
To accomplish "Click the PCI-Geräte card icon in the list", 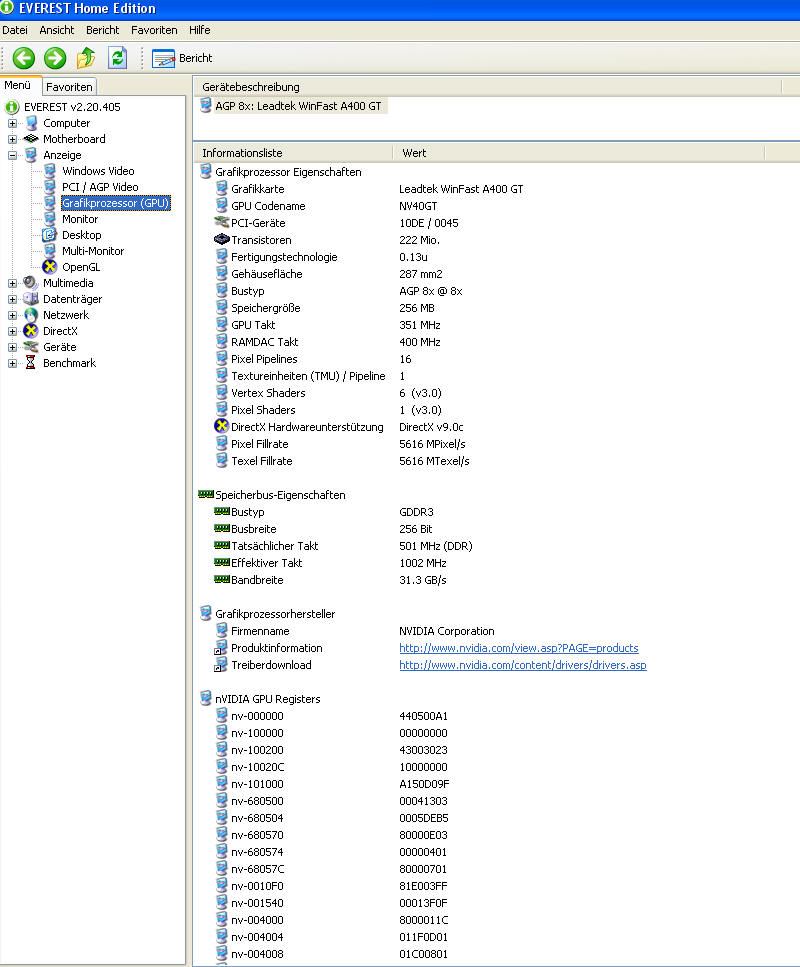I will [x=221, y=222].
